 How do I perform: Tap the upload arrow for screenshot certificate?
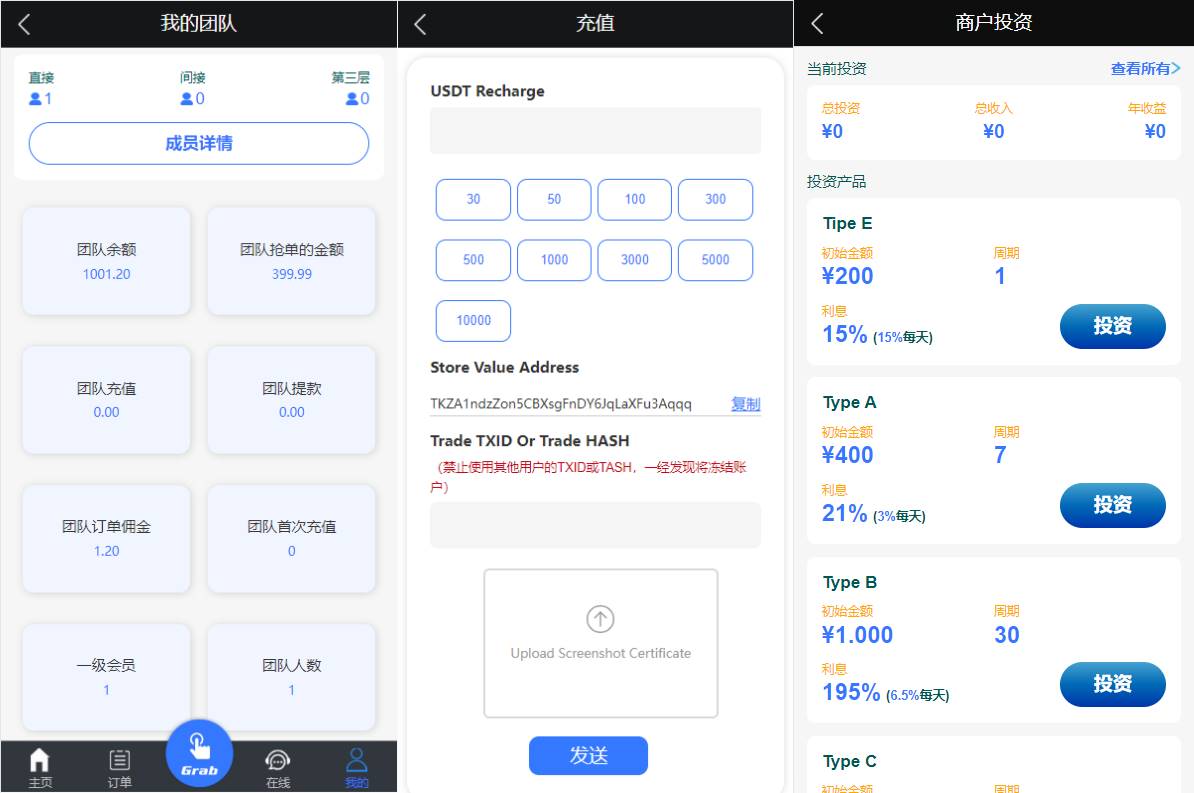(x=600, y=619)
